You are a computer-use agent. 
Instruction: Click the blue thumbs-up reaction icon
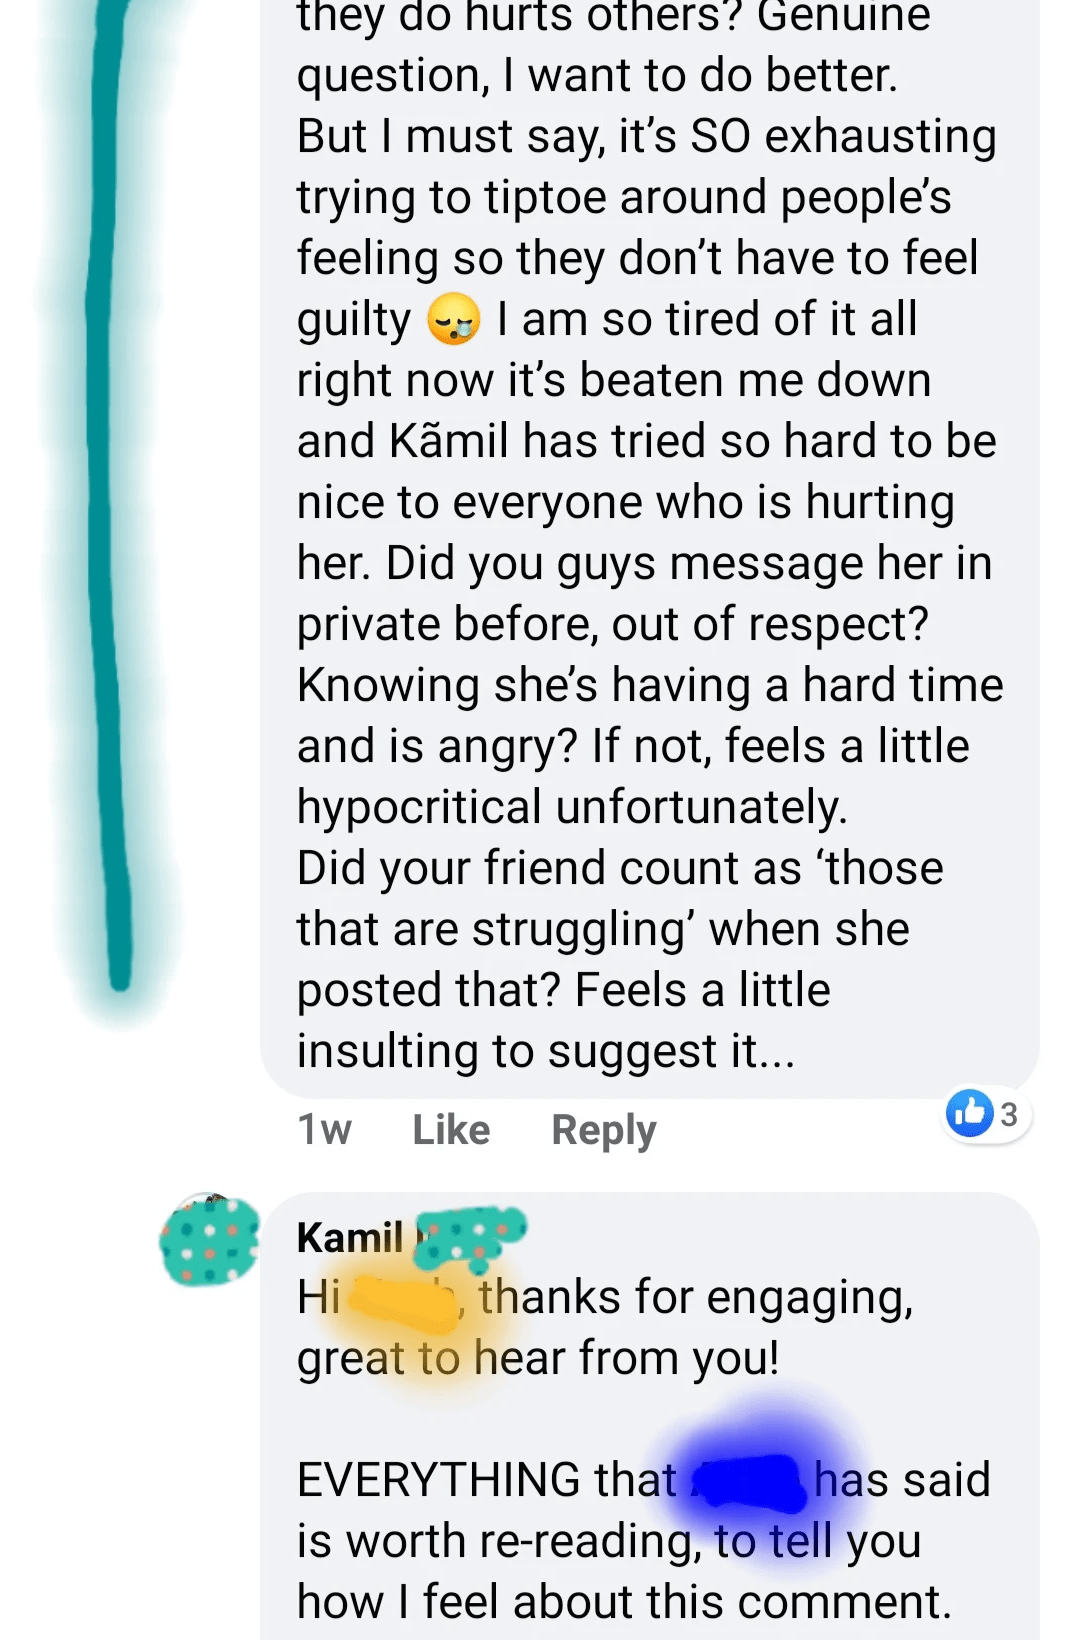[x=969, y=1113]
